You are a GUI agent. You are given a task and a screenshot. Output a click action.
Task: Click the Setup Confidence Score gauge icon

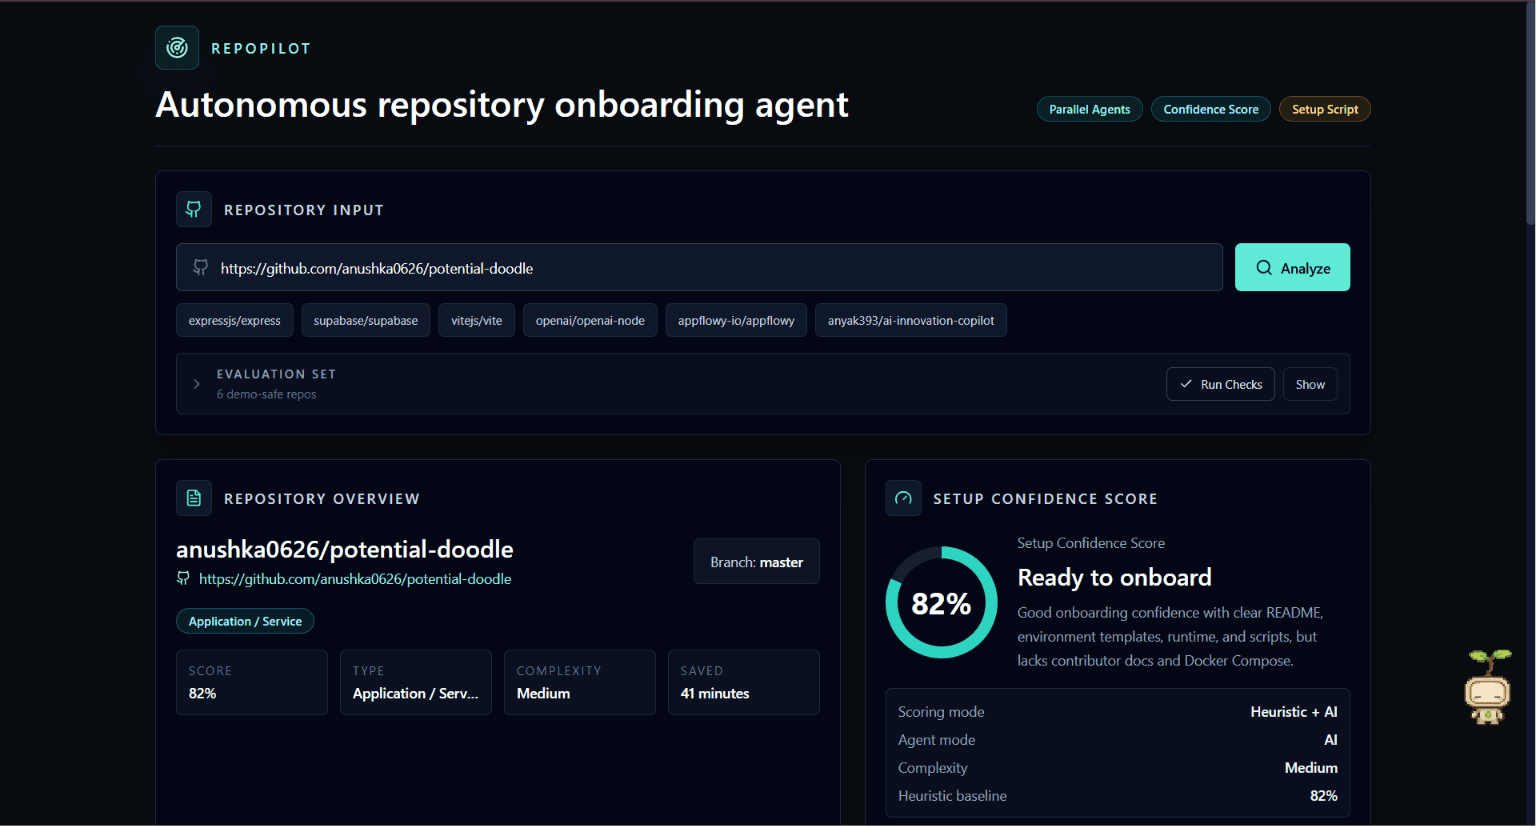903,498
